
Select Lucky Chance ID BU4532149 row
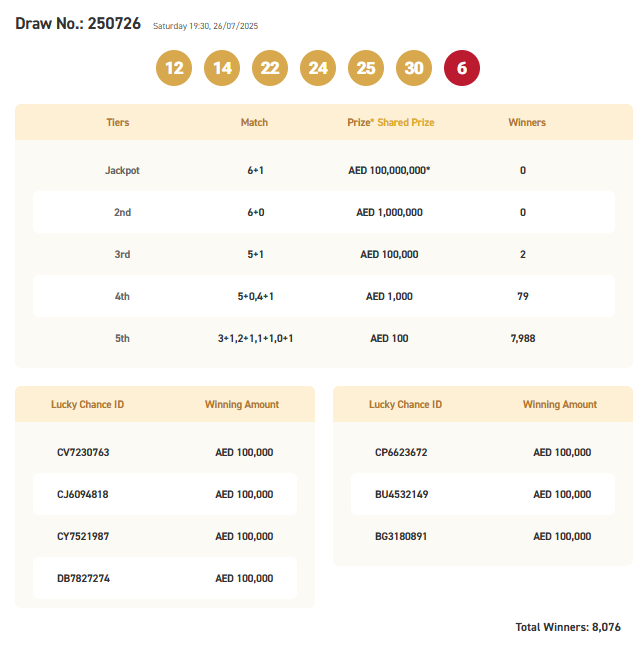tap(483, 494)
